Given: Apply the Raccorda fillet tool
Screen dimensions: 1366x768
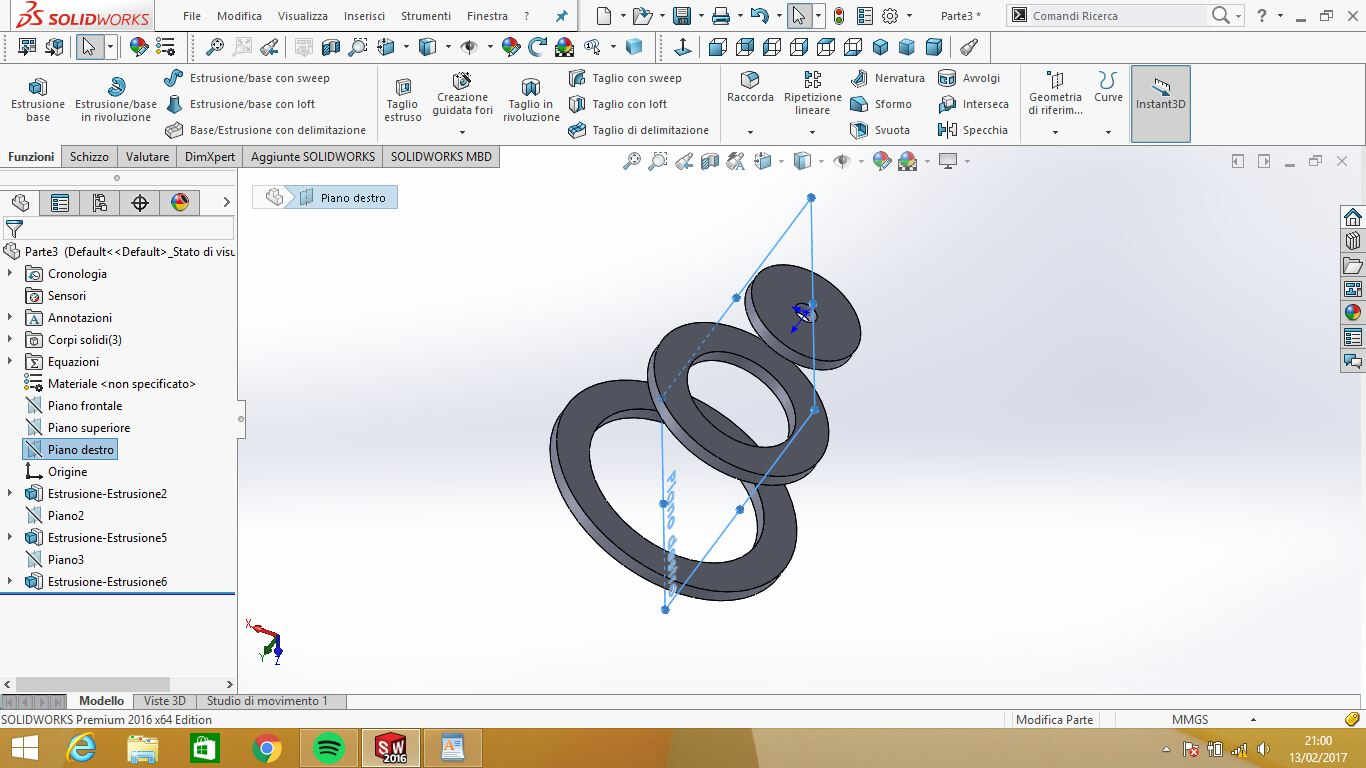Looking at the screenshot, I should tap(750, 87).
